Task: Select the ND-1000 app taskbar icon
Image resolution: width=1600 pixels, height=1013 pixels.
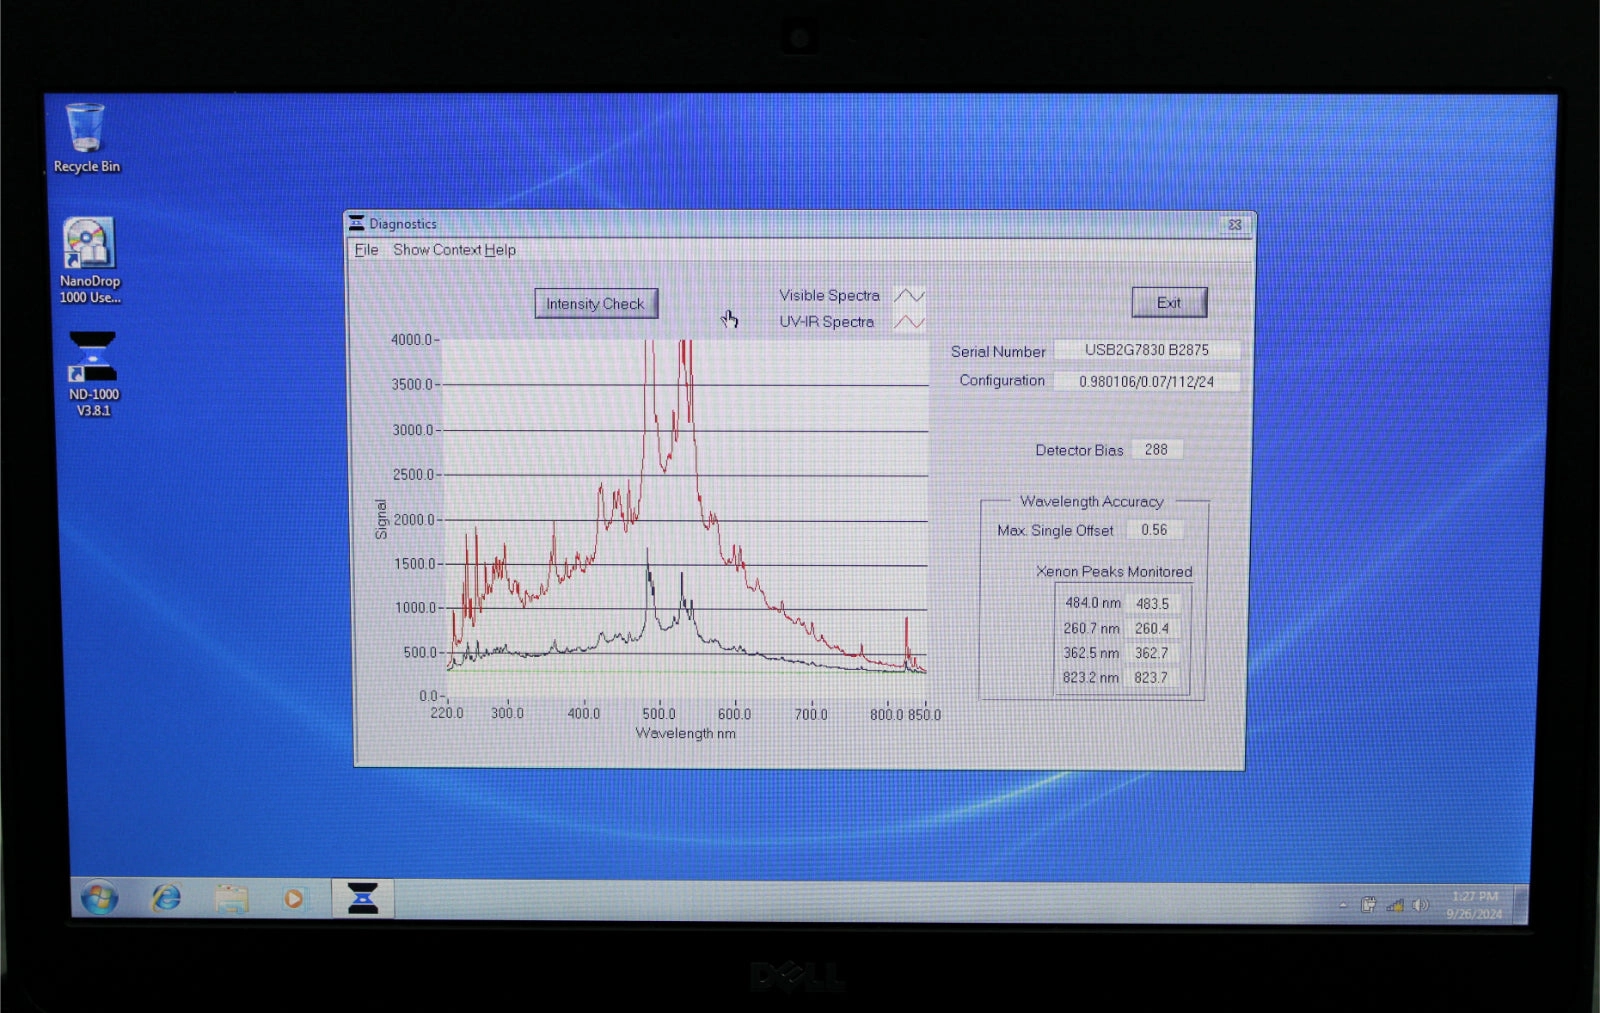Action: 362,898
